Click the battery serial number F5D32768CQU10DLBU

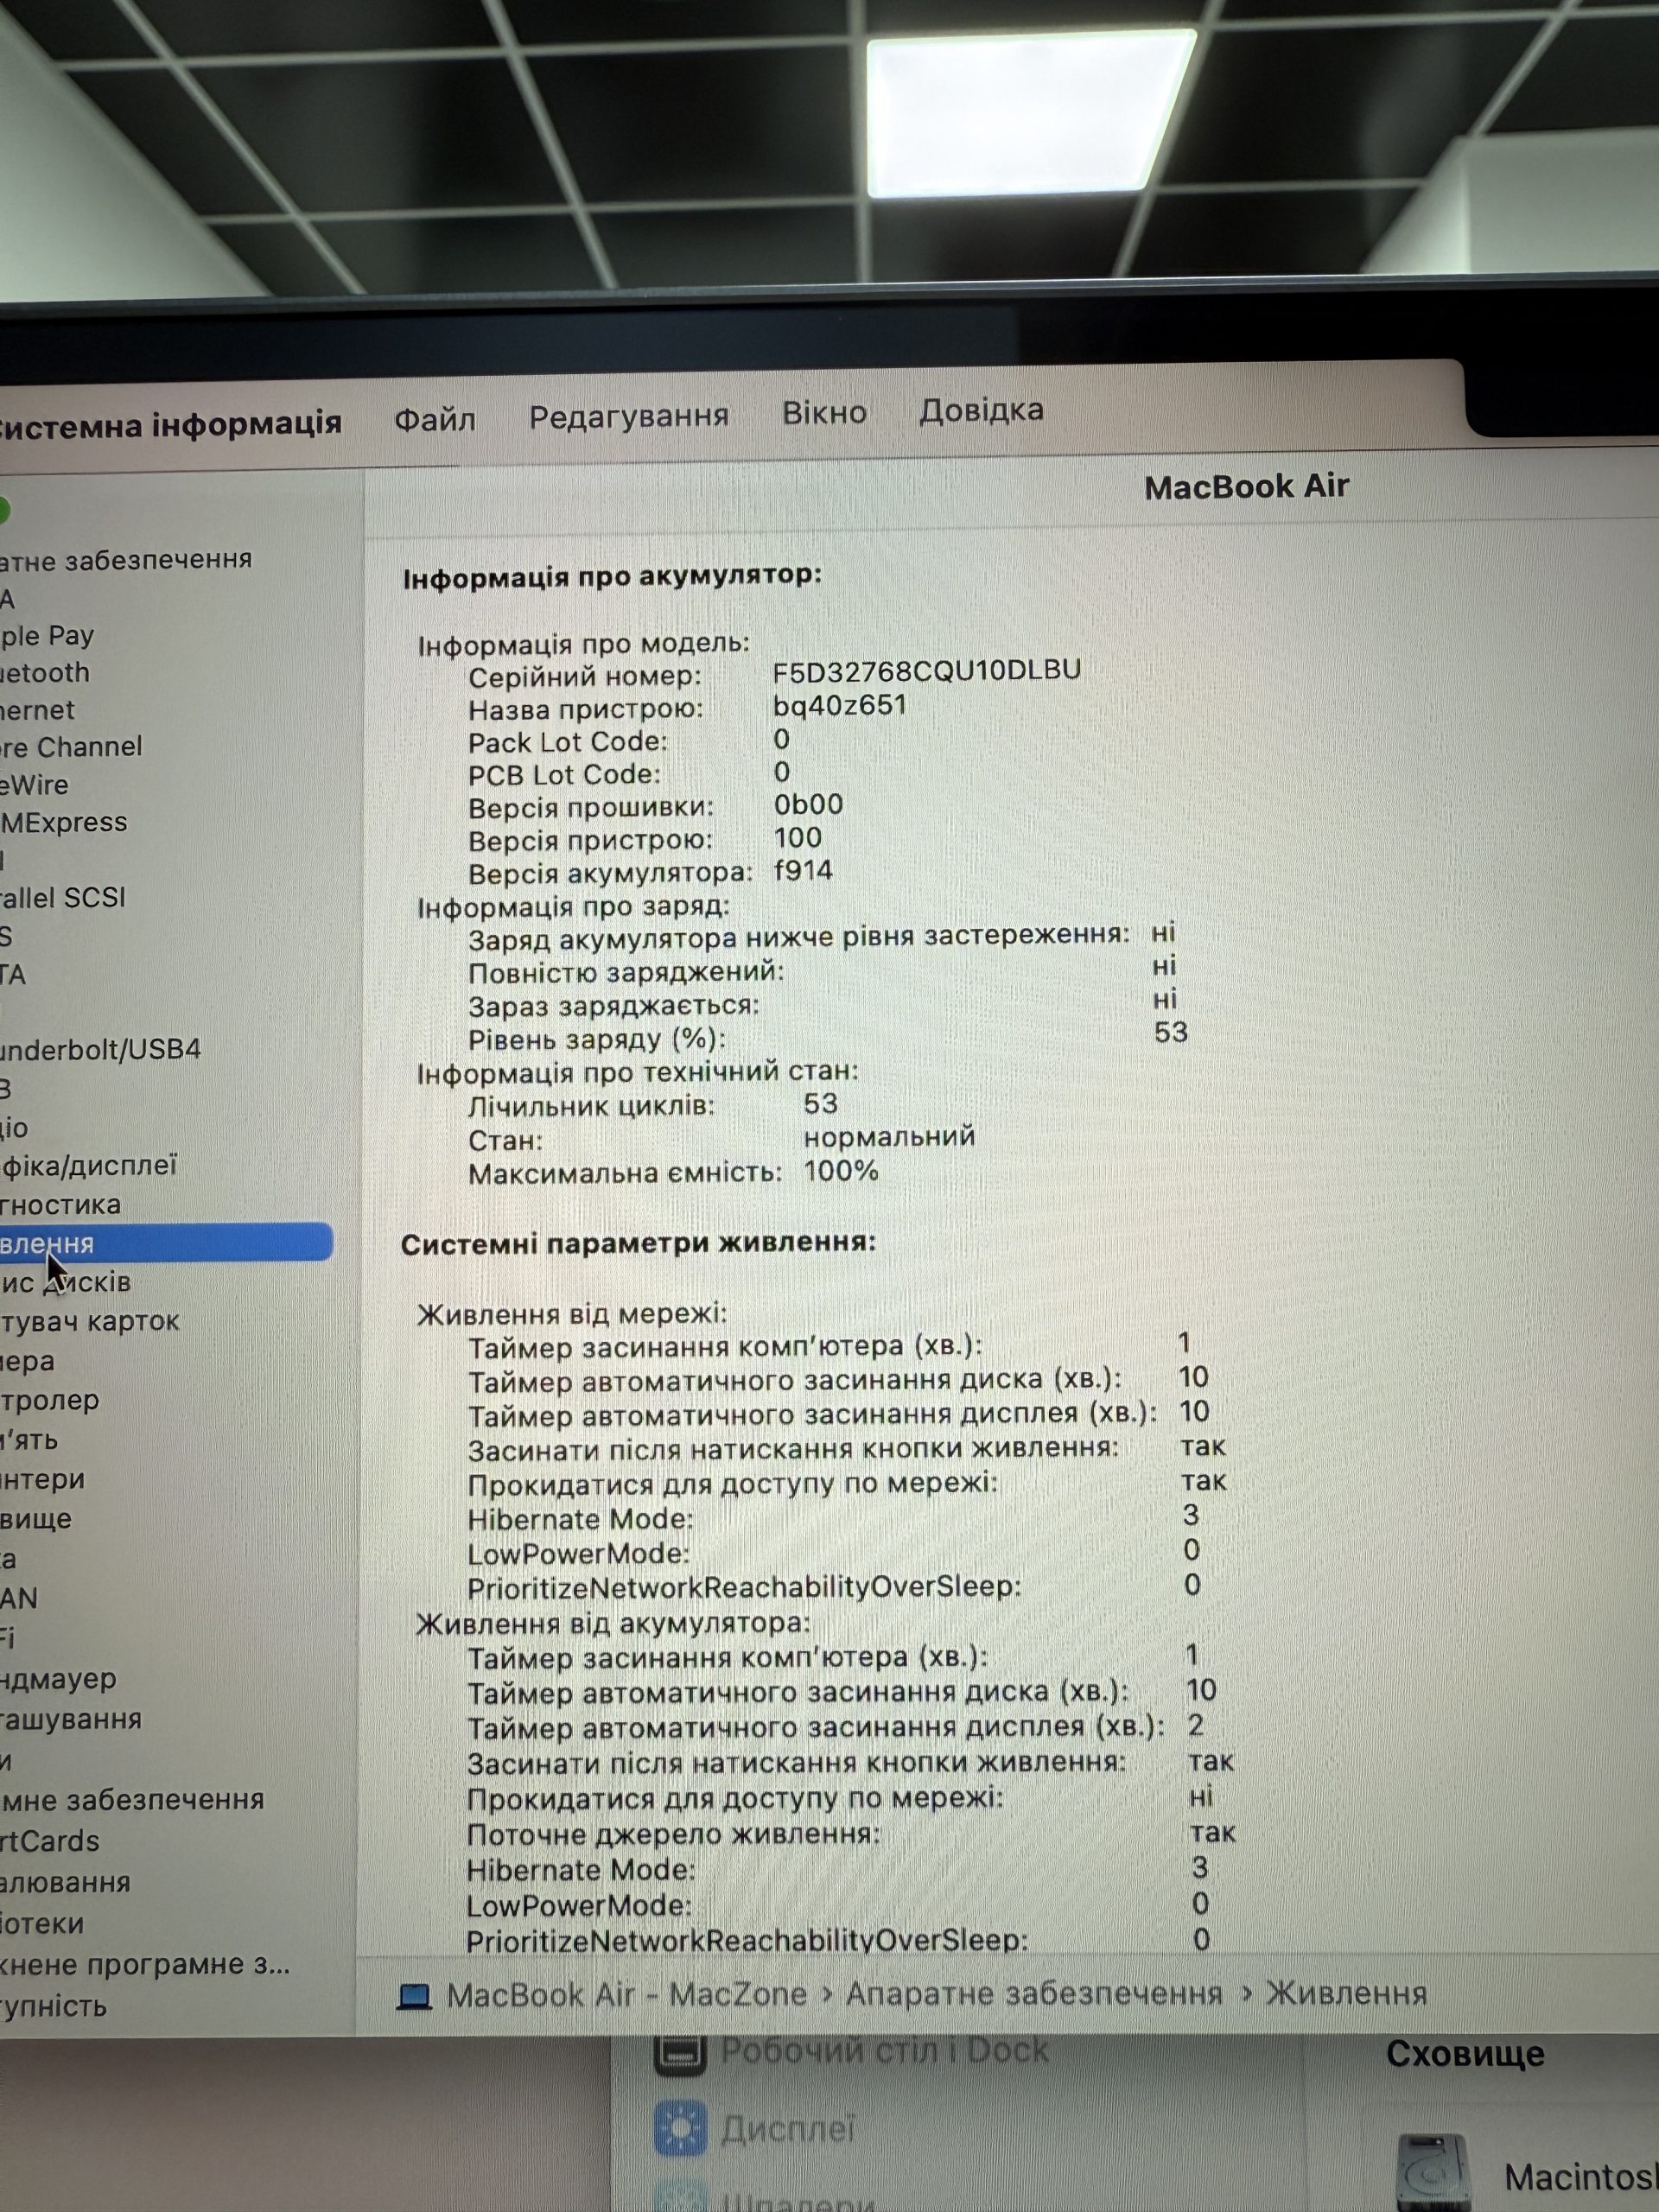(927, 670)
